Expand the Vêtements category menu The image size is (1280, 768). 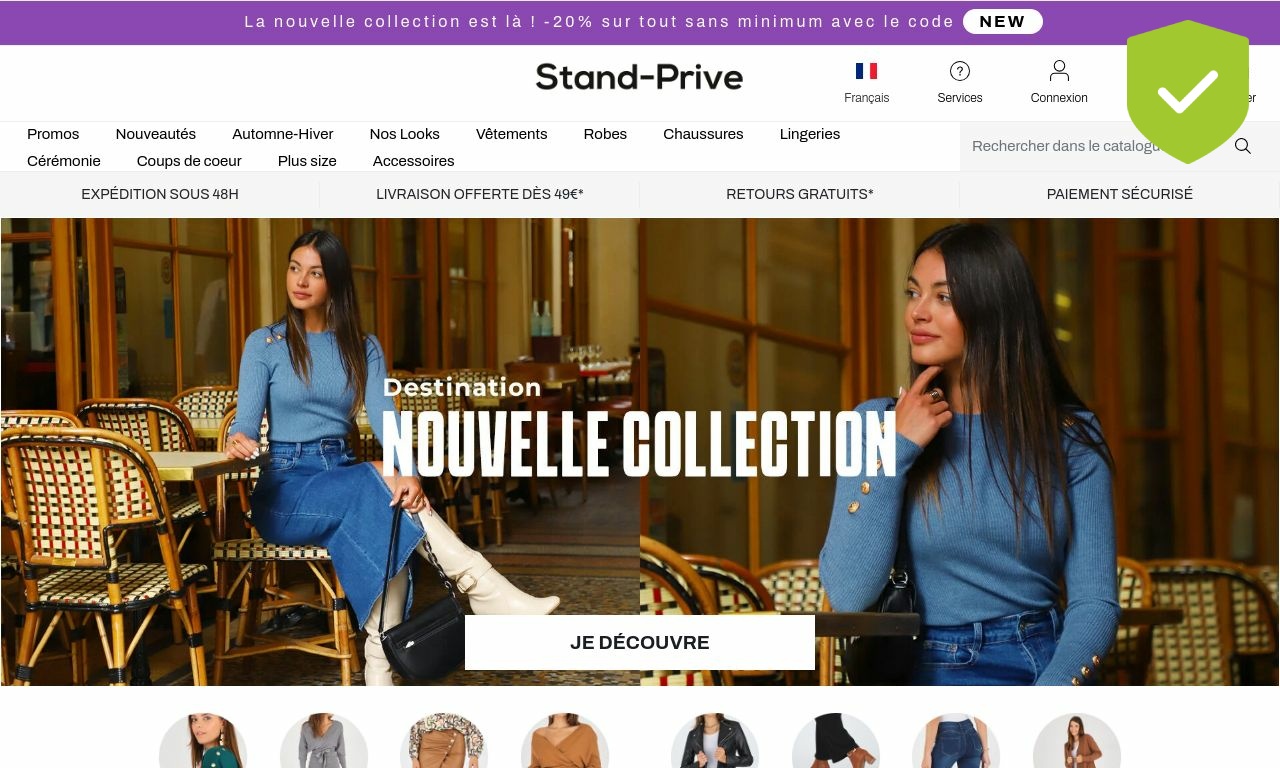click(512, 134)
